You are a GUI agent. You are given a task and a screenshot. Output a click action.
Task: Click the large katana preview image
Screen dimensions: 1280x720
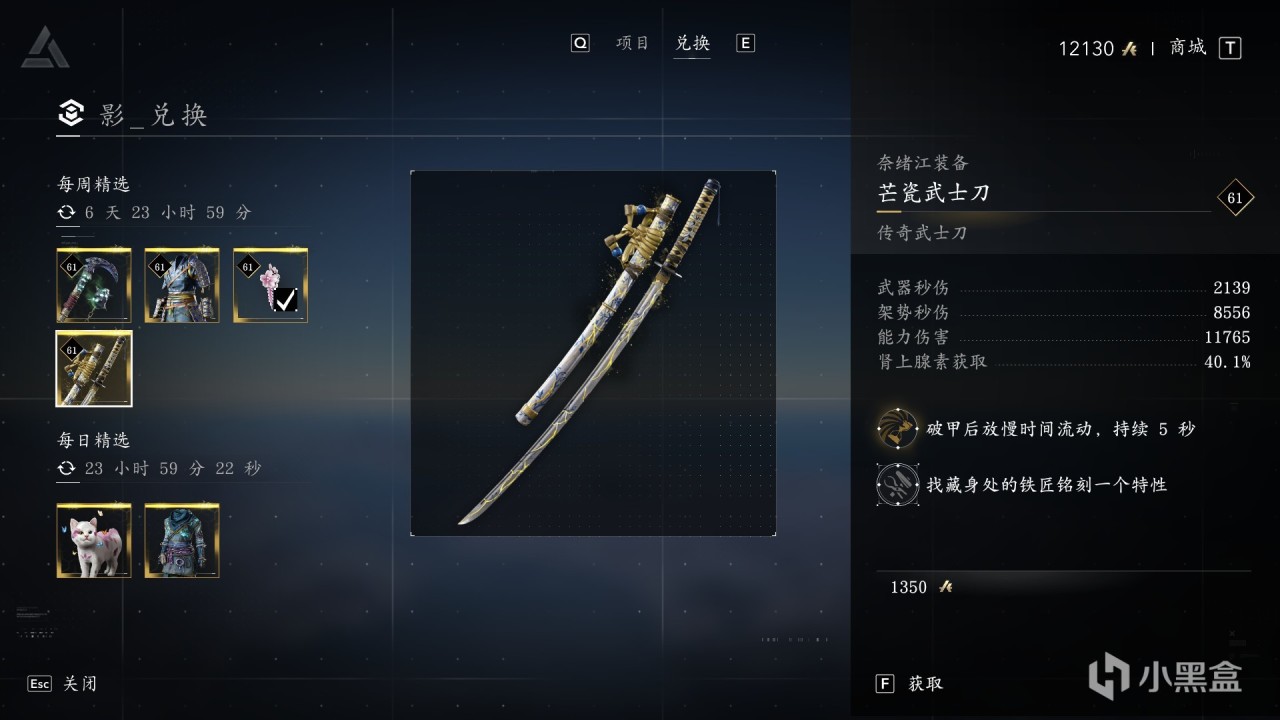coord(593,353)
